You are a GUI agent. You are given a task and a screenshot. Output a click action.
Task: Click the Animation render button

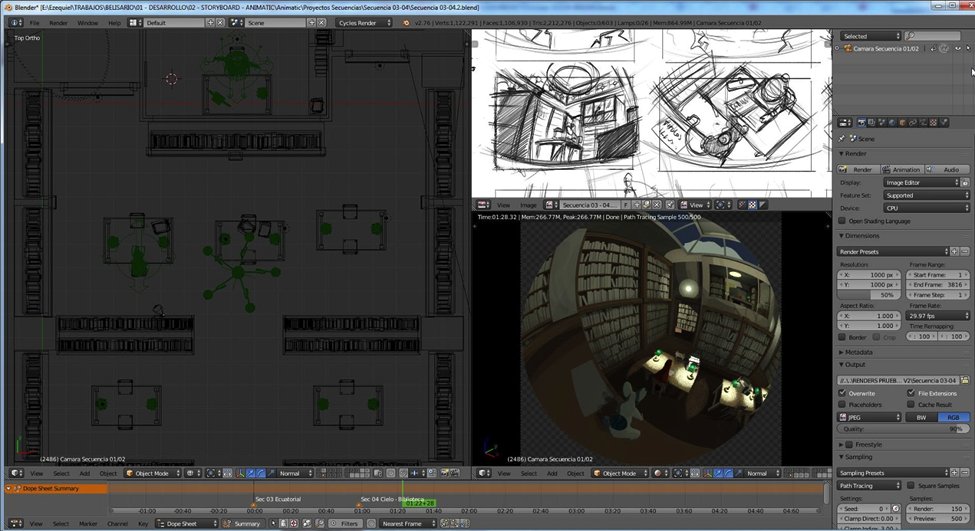coord(901,170)
